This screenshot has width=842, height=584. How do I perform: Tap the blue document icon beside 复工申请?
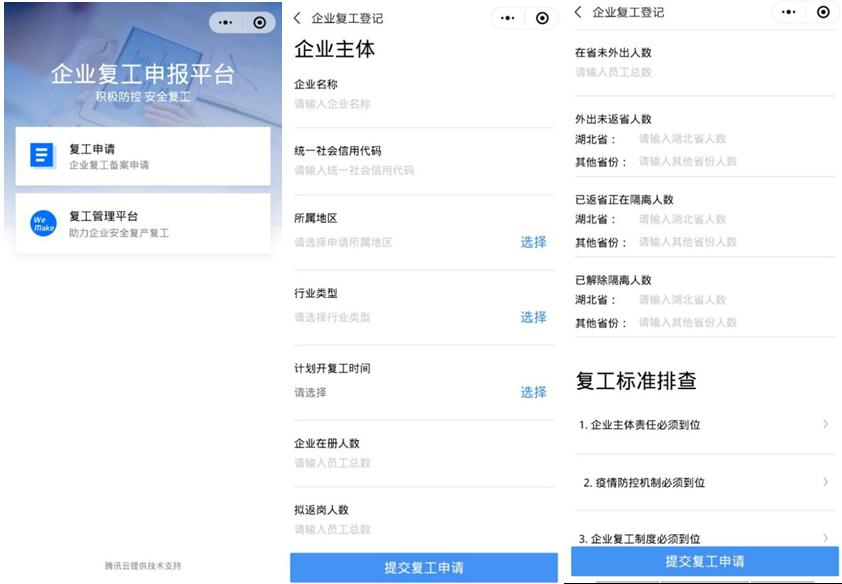(42, 156)
